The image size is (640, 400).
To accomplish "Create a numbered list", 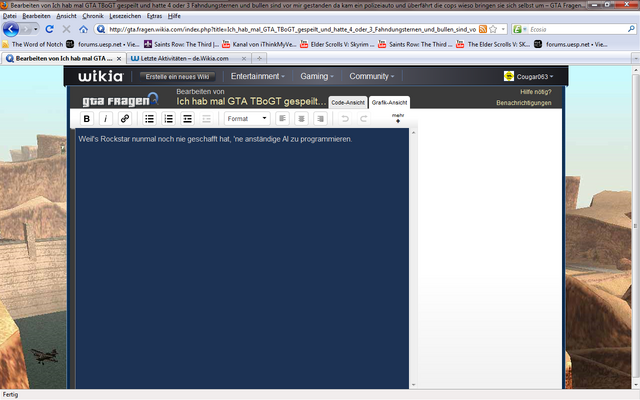I will 169,119.
